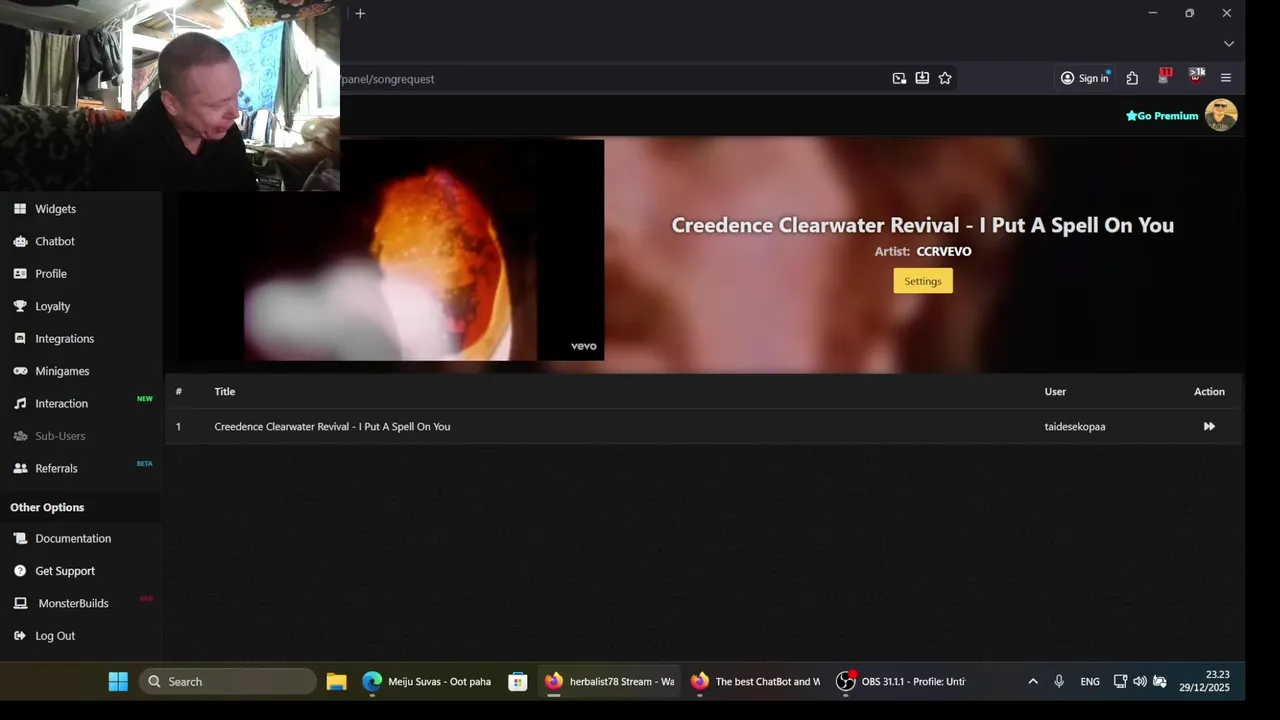Open the Loyalty section
1280x720 pixels.
click(x=53, y=306)
